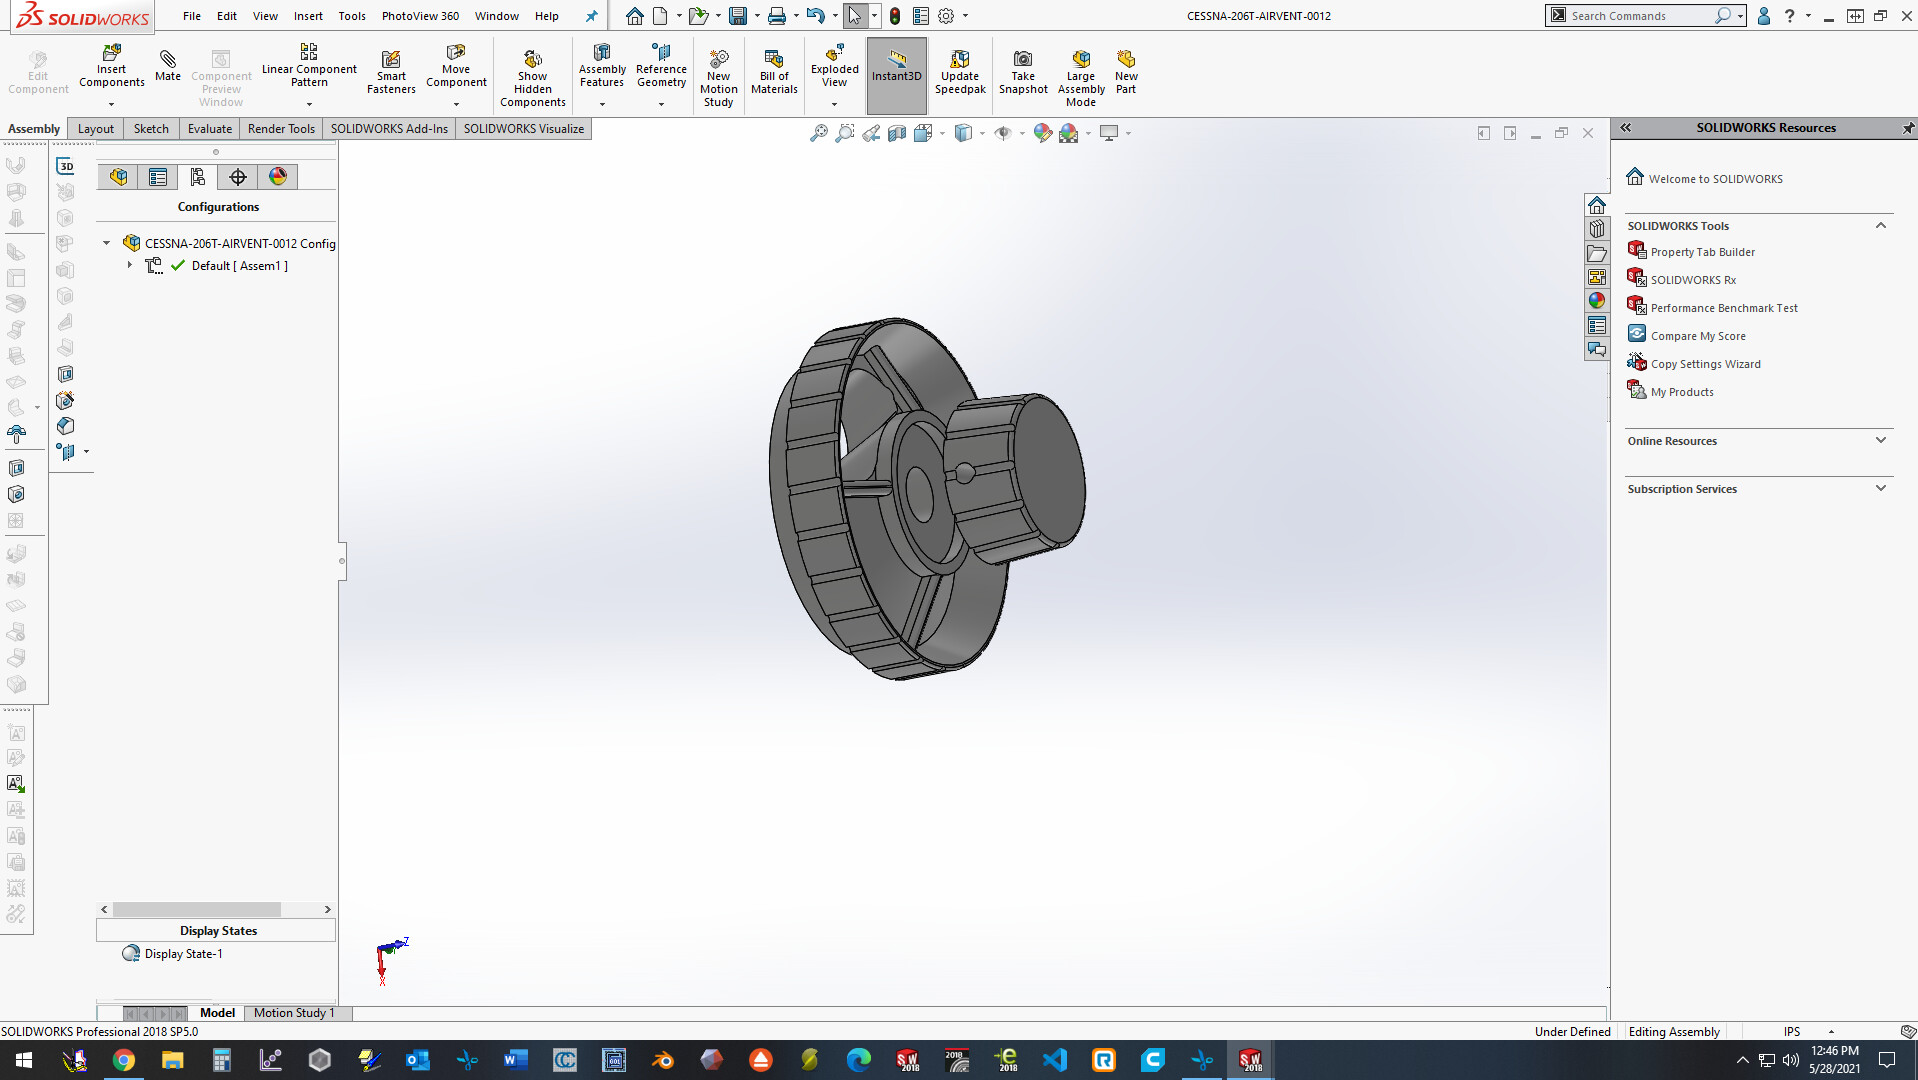Open Design Library tab in task pane
This screenshot has width=1918, height=1080.
point(1597,229)
